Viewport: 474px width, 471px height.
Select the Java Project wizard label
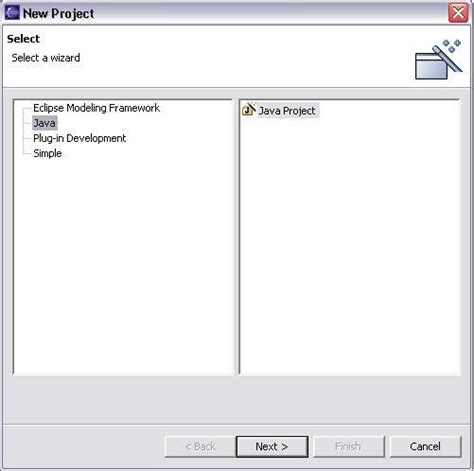(287, 111)
